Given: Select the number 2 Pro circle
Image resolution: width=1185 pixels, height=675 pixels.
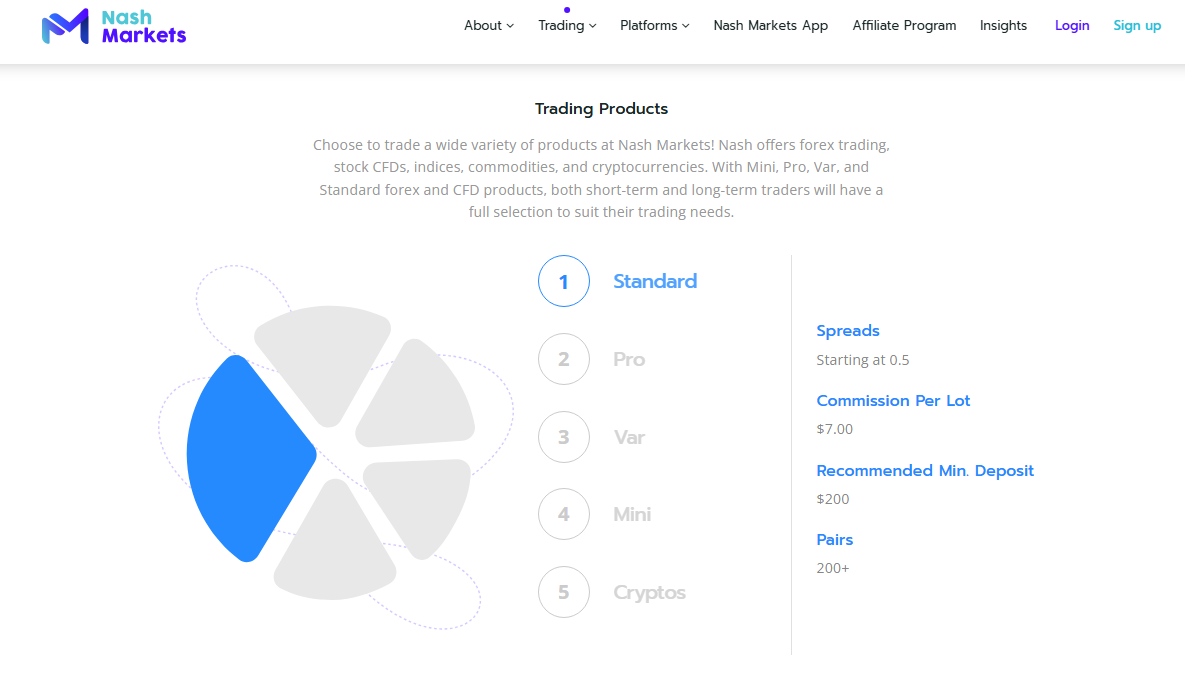Looking at the screenshot, I should point(564,359).
